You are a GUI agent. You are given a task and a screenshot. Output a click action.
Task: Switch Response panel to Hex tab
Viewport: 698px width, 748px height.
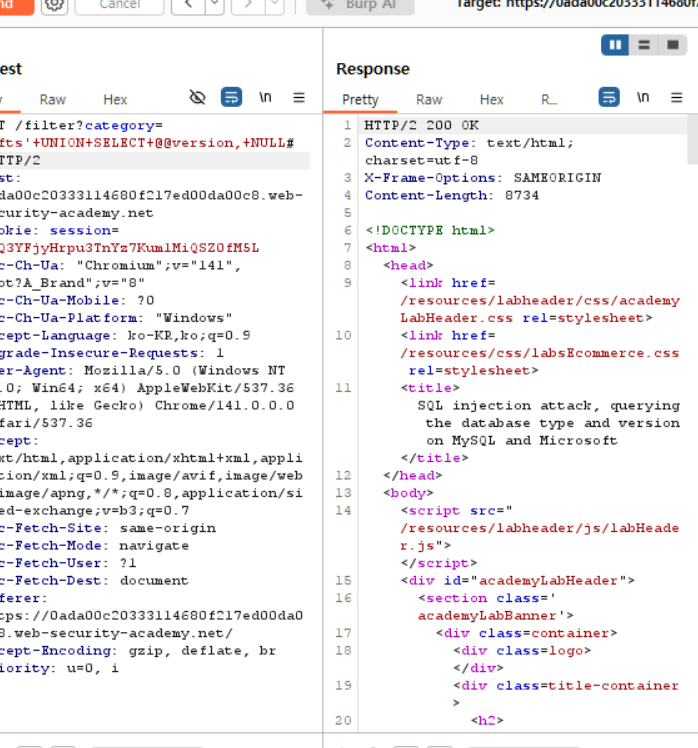[x=491, y=99]
